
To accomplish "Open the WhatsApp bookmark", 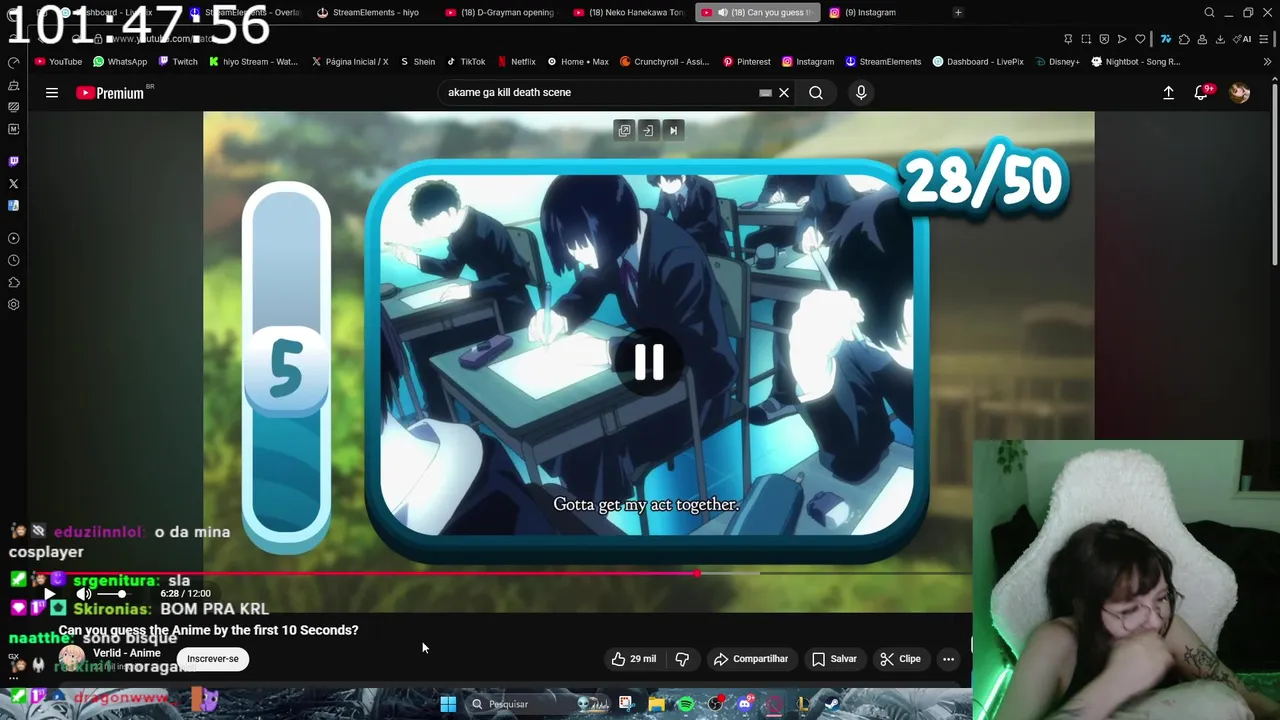I will 119,62.
